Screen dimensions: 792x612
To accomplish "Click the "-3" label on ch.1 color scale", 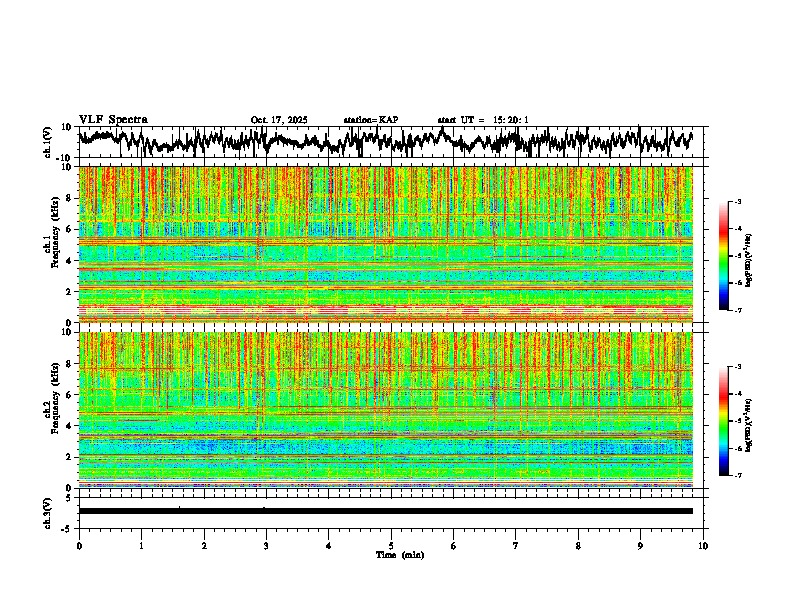I will point(738,201).
